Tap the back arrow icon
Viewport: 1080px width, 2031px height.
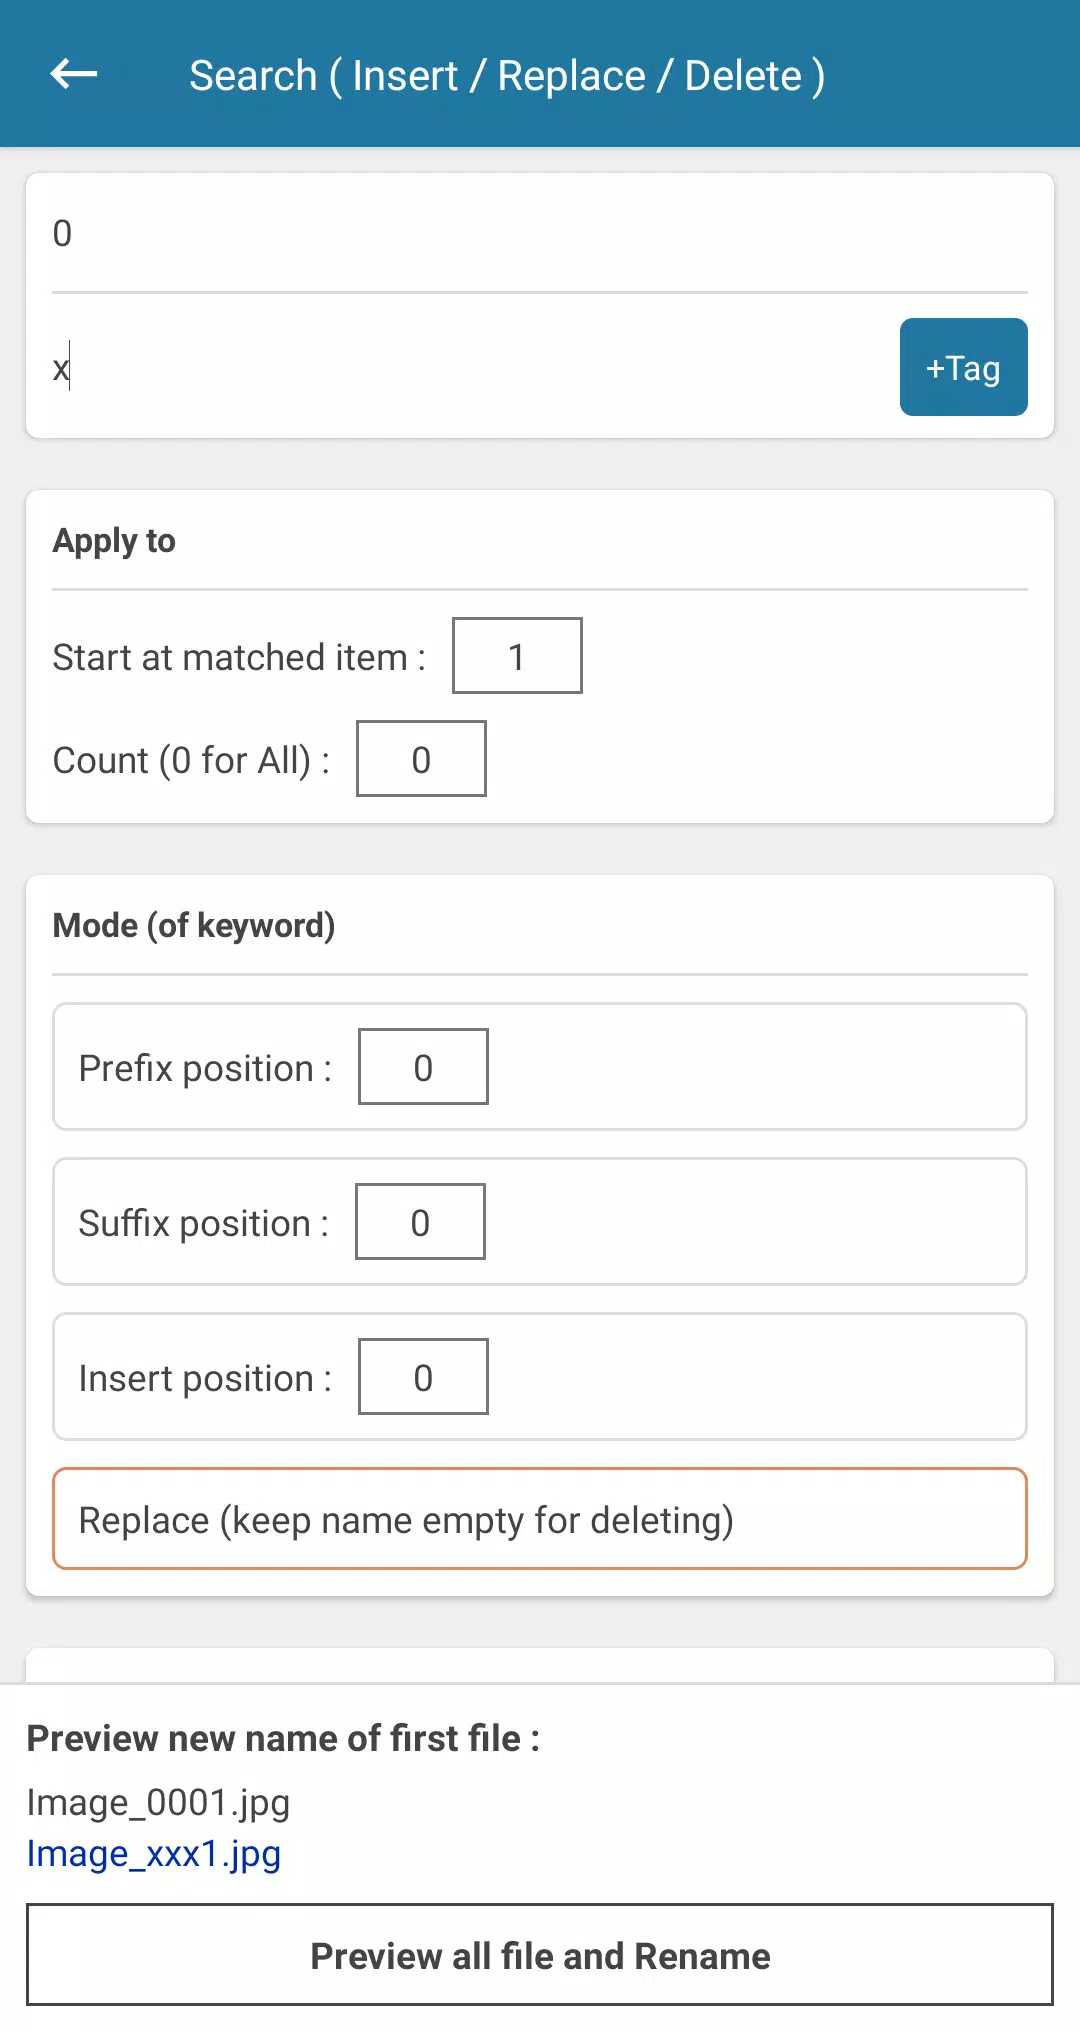click(73, 74)
